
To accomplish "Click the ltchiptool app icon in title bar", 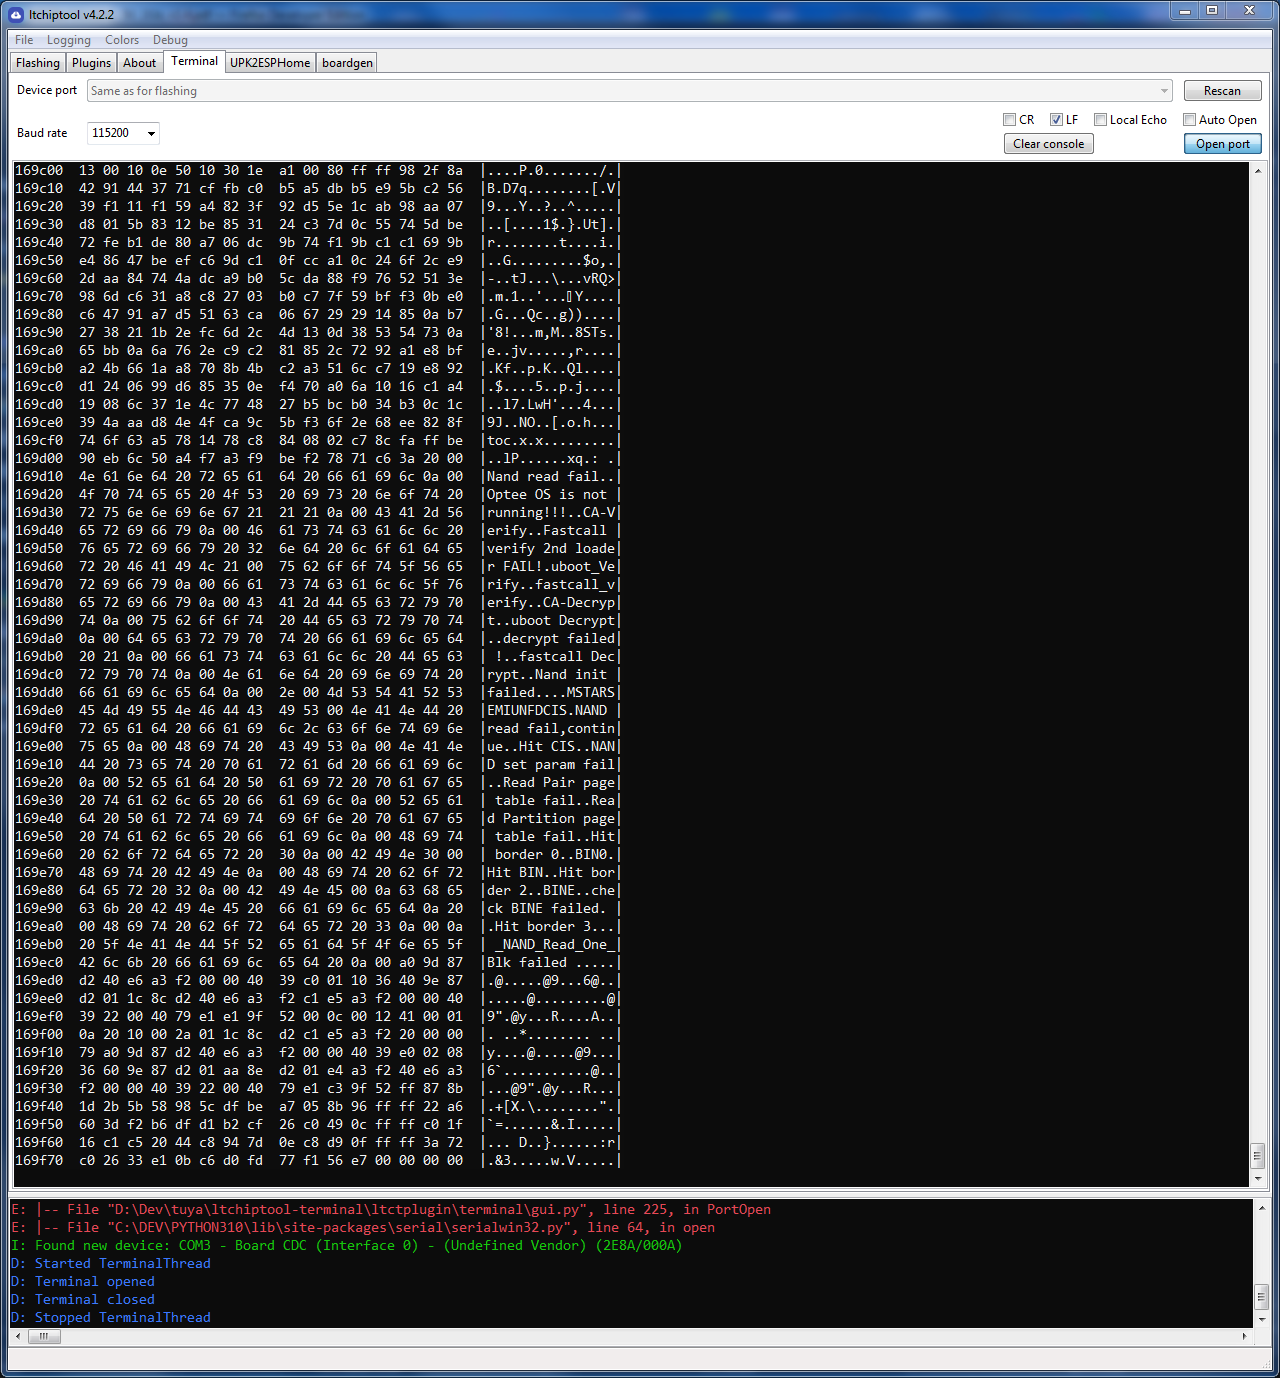I will 16,14.
